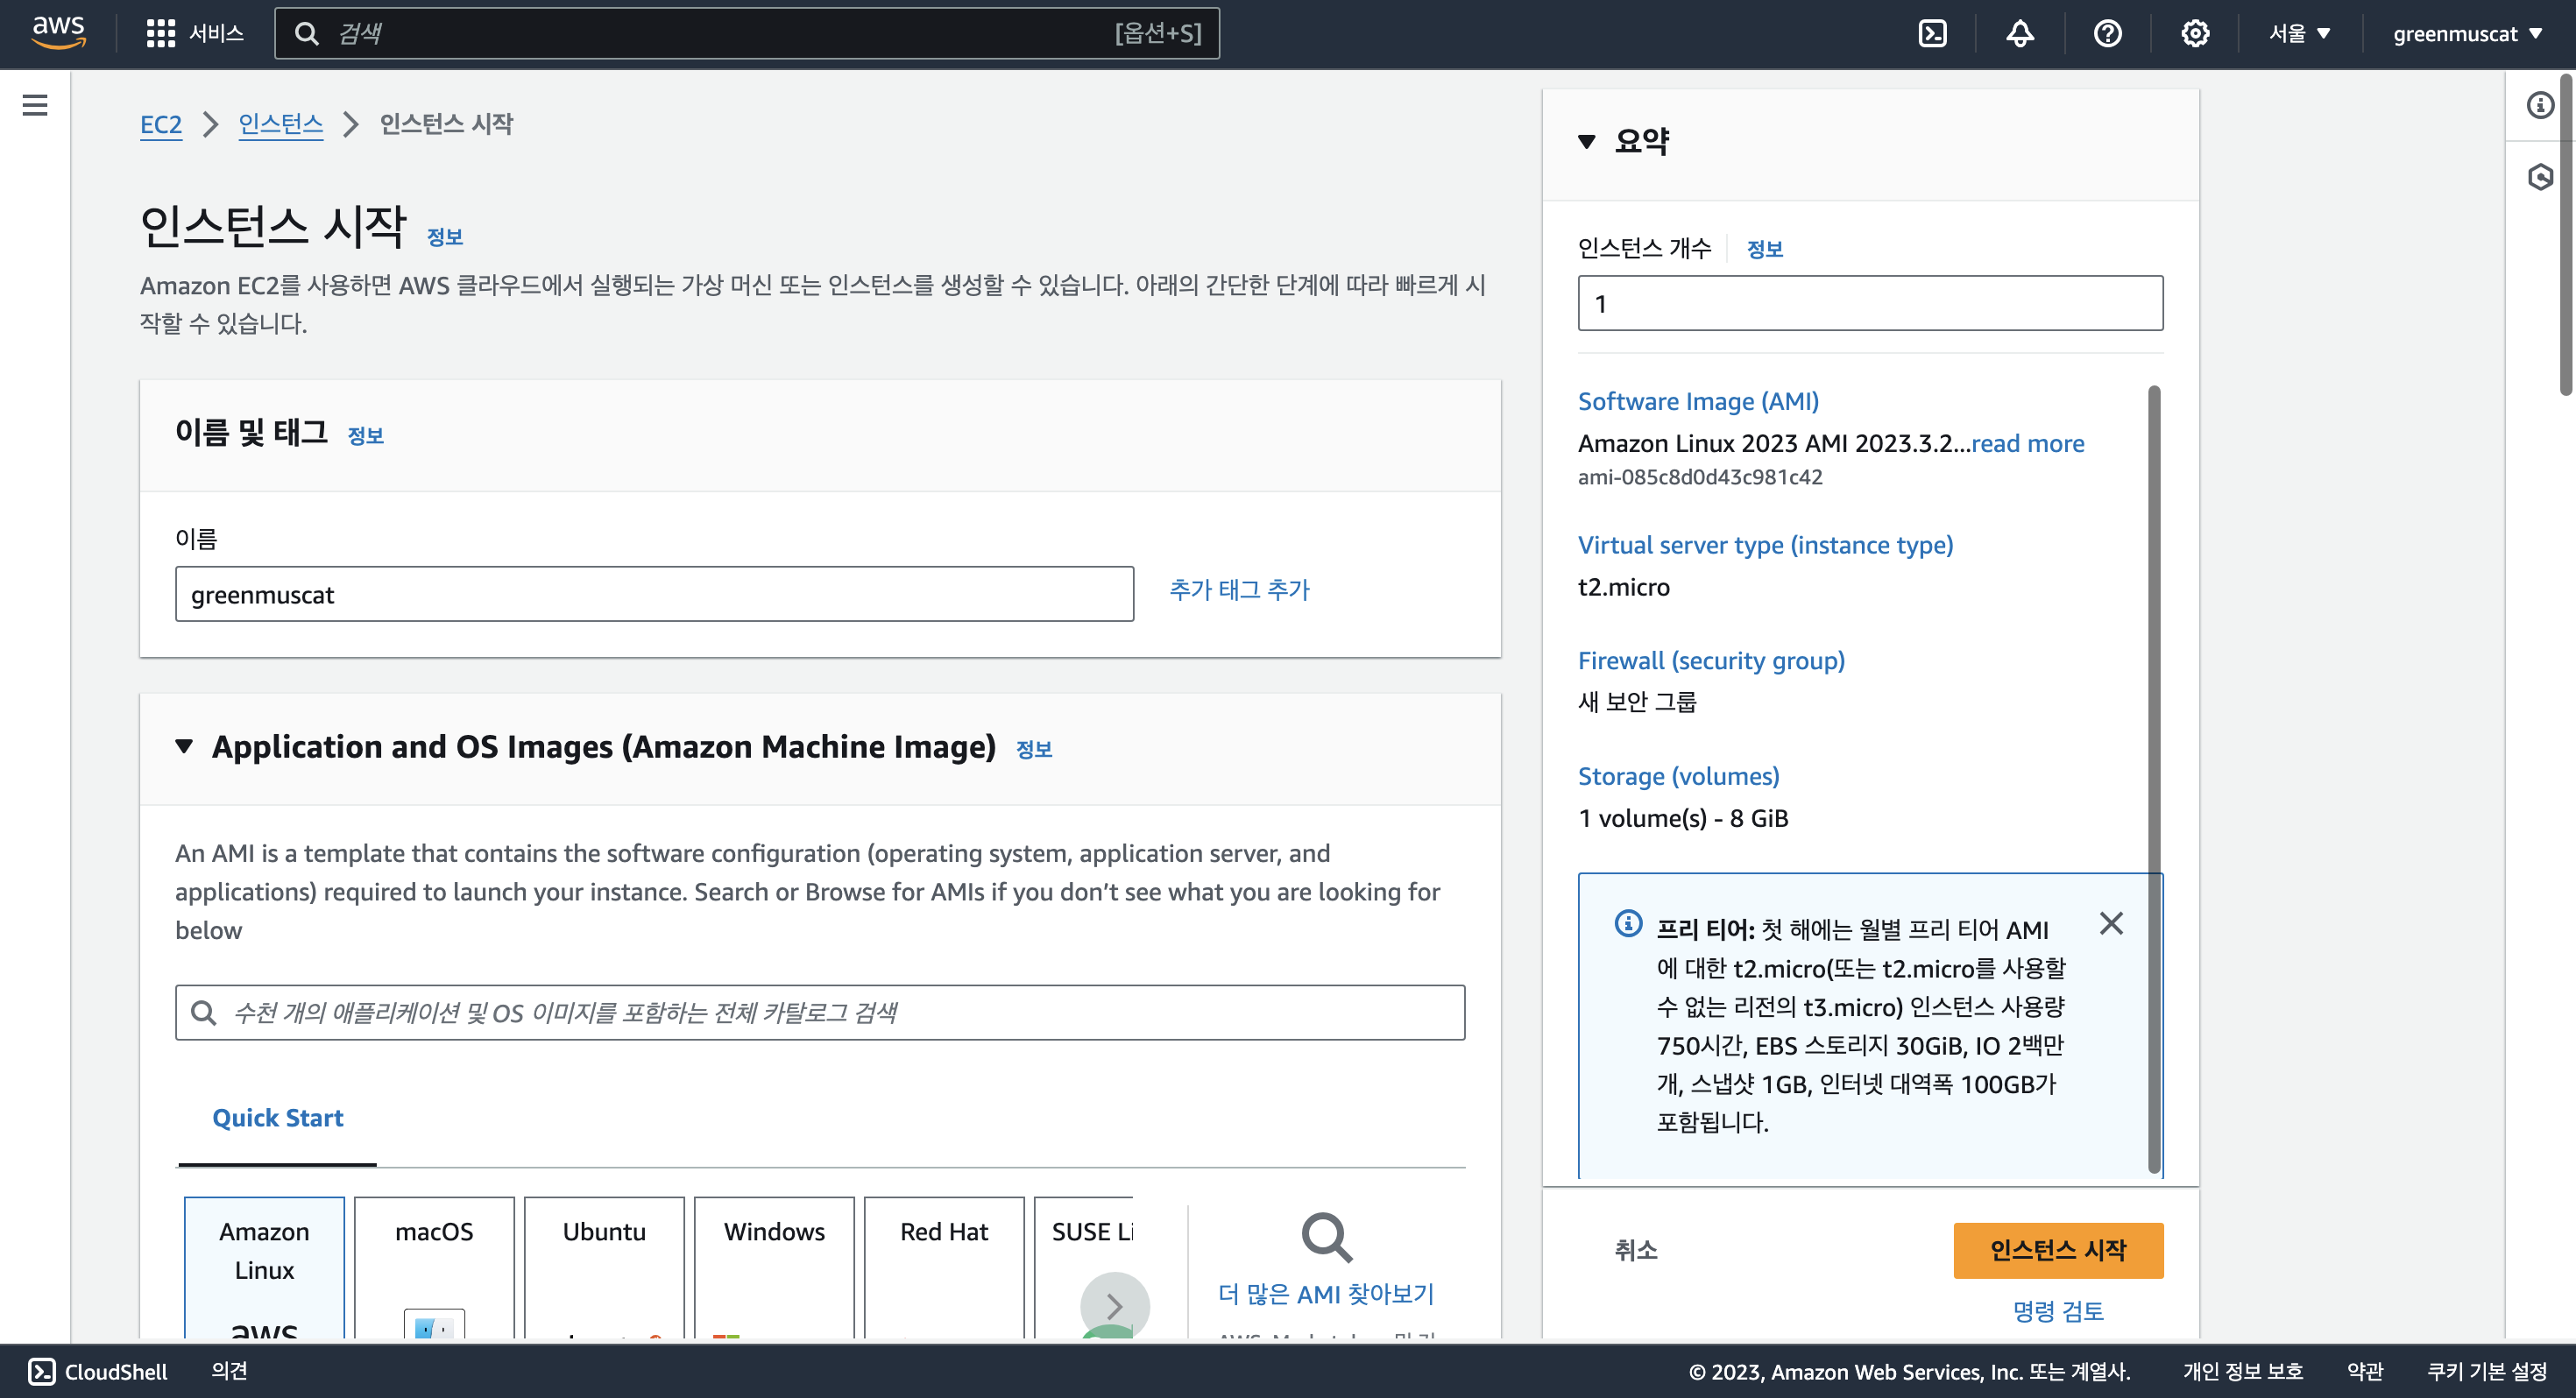Click 추가 태그 추가 link
The image size is (2576, 1398).
1239,590
